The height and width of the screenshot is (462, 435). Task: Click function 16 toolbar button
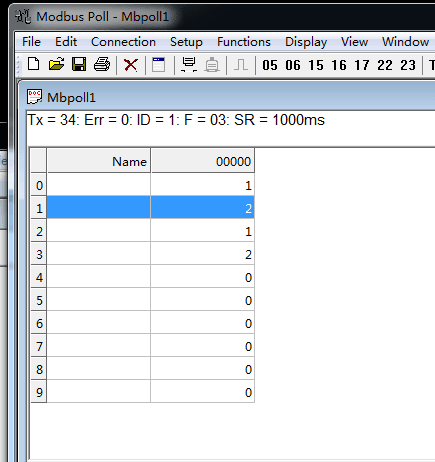click(x=339, y=65)
